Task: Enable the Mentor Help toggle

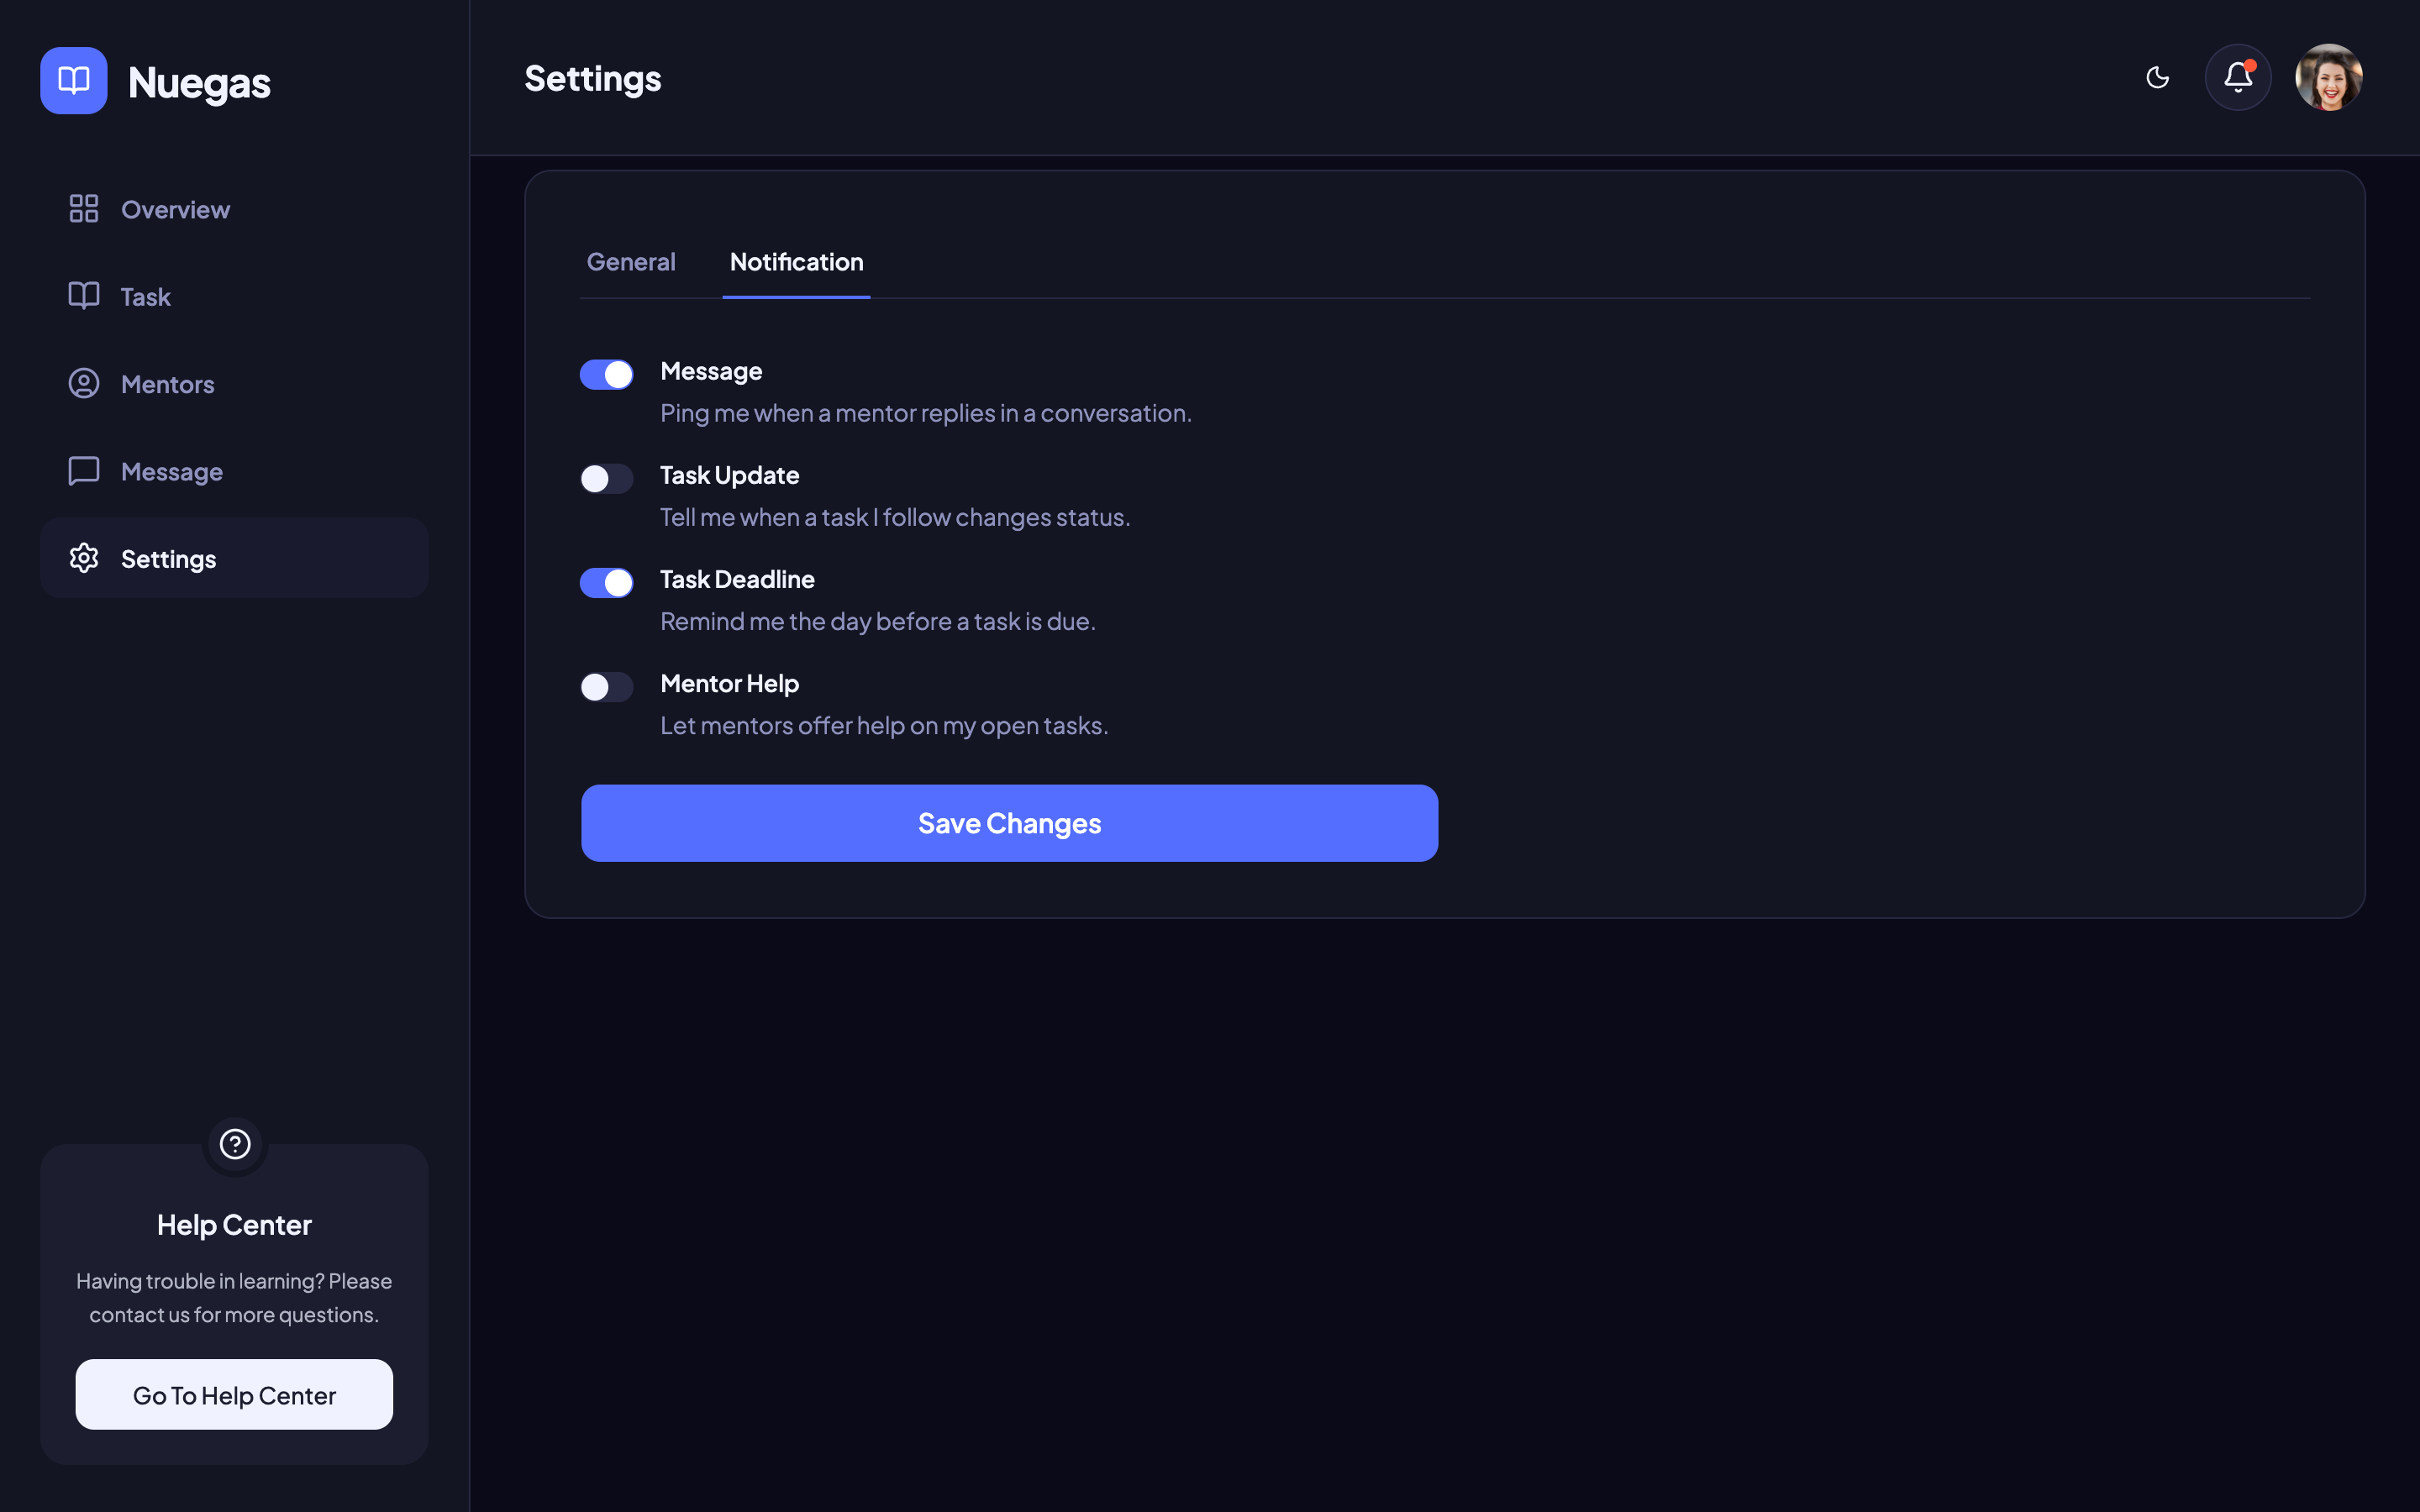Action: pyautogui.click(x=606, y=686)
